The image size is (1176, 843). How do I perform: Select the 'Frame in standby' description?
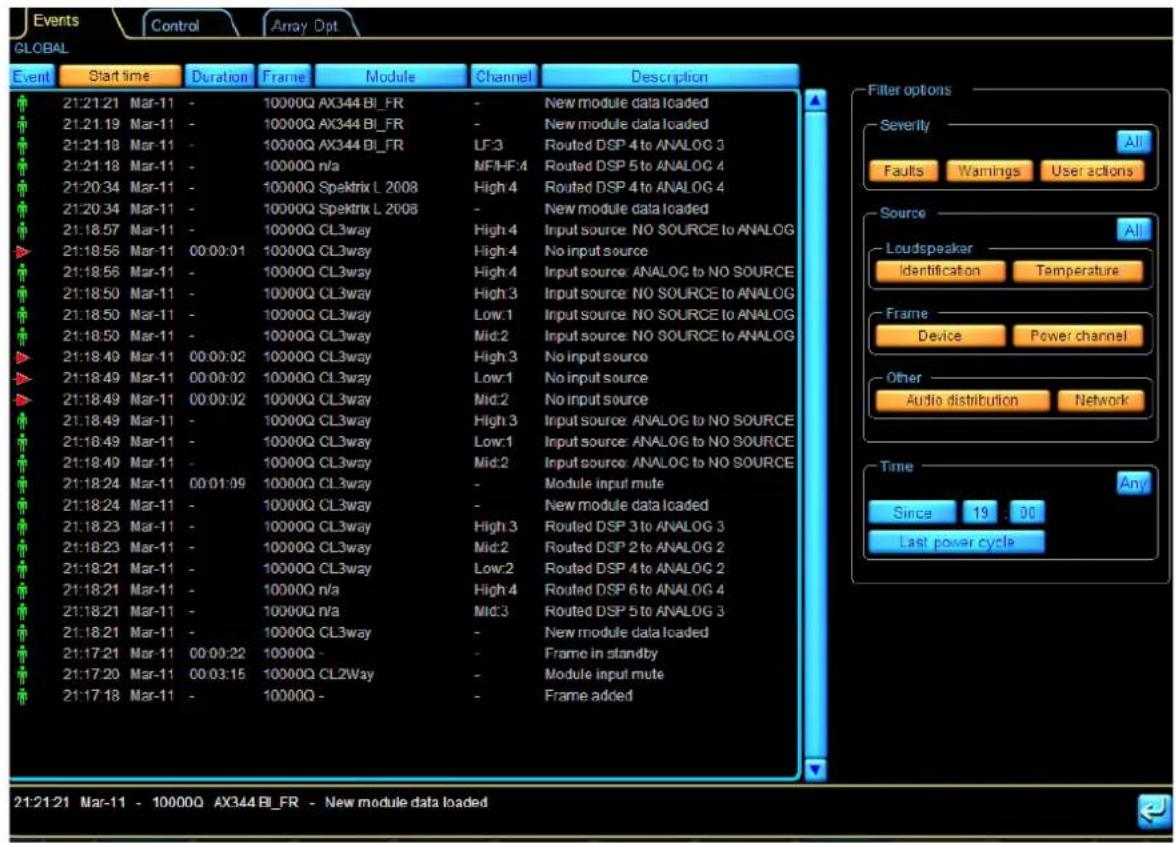click(x=601, y=653)
